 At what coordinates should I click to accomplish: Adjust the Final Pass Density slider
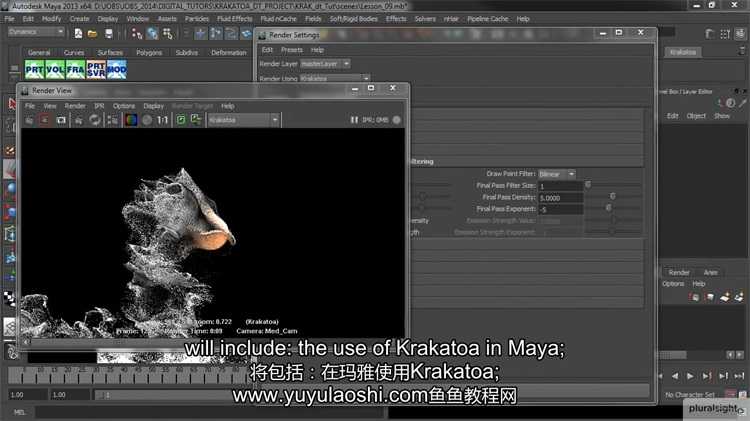pos(613,197)
